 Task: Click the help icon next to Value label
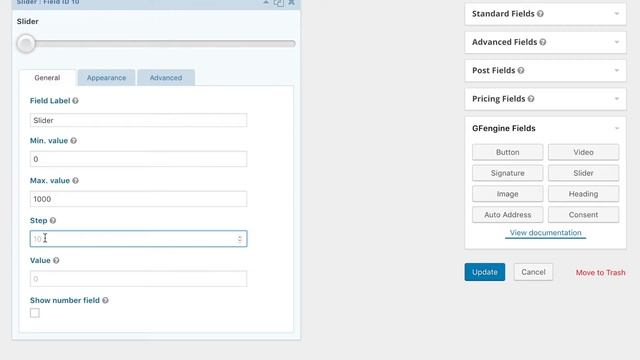[x=56, y=260]
